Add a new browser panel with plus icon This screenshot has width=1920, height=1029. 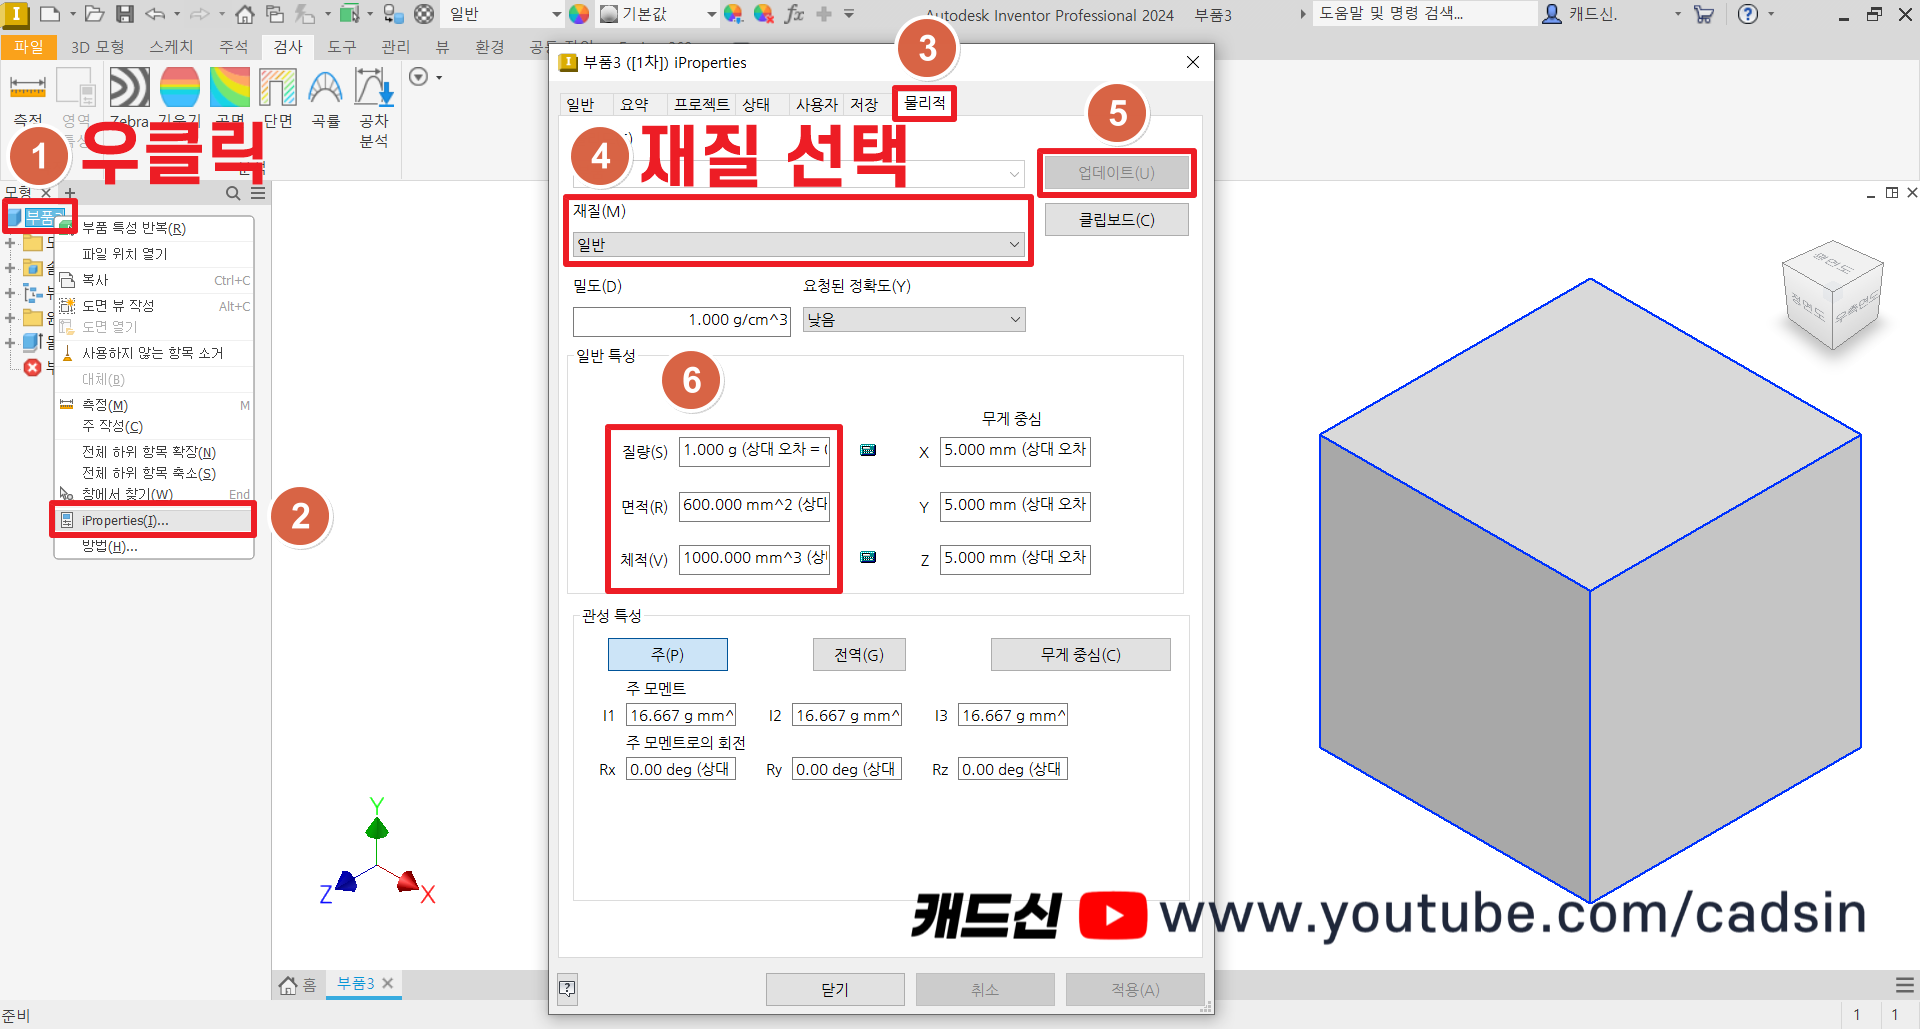(x=70, y=193)
